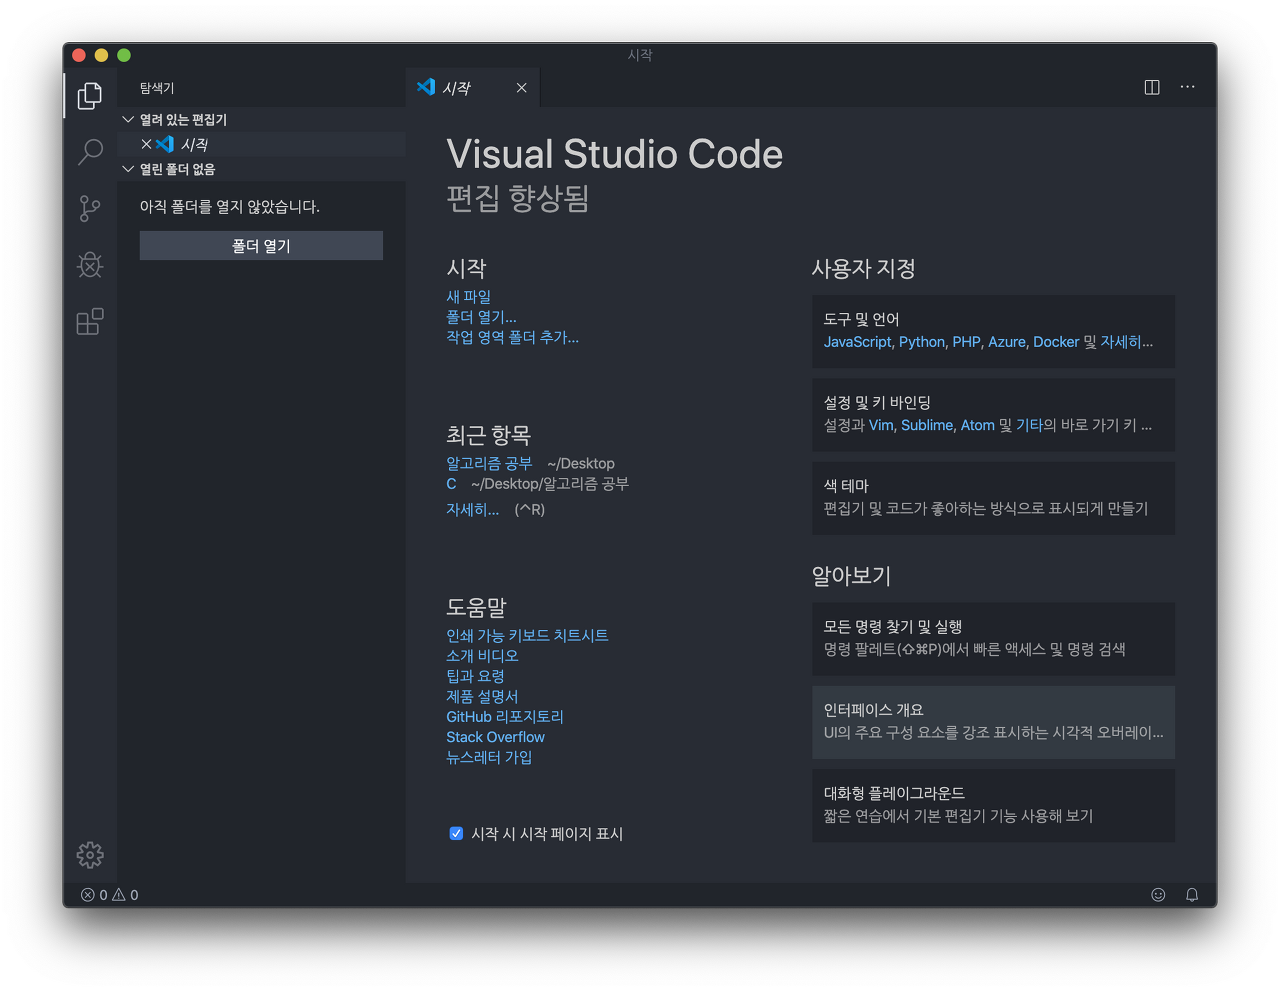Open the Manage gear icon
1280x991 pixels.
tap(90, 855)
